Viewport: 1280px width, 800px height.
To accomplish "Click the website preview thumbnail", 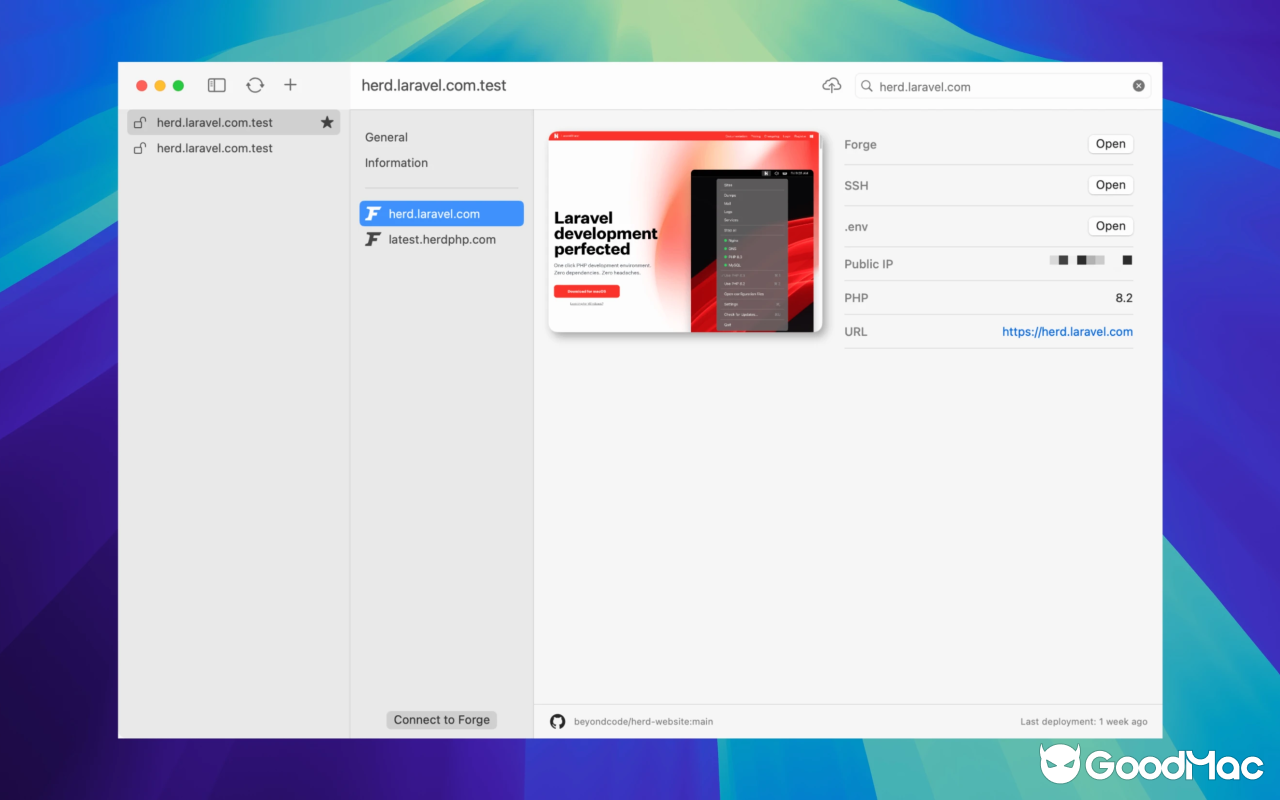I will (685, 232).
